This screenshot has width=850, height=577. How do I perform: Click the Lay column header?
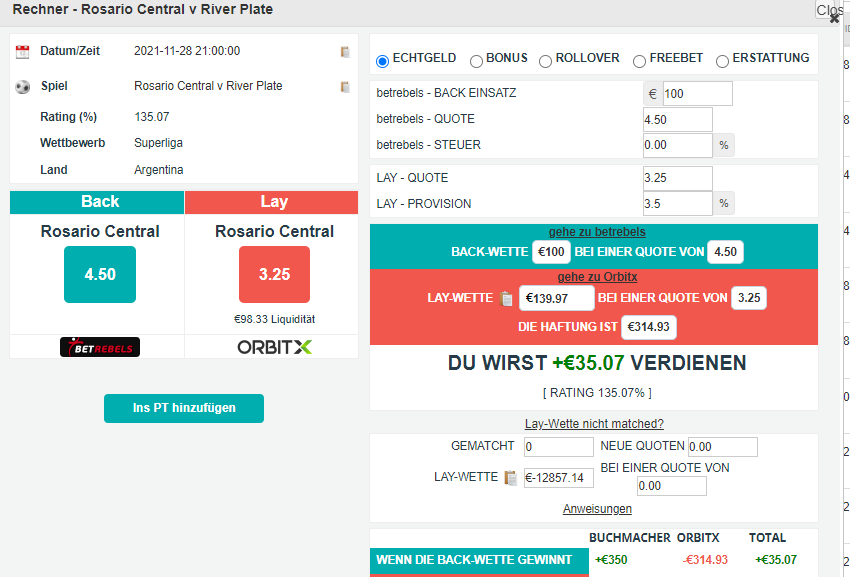point(272,202)
